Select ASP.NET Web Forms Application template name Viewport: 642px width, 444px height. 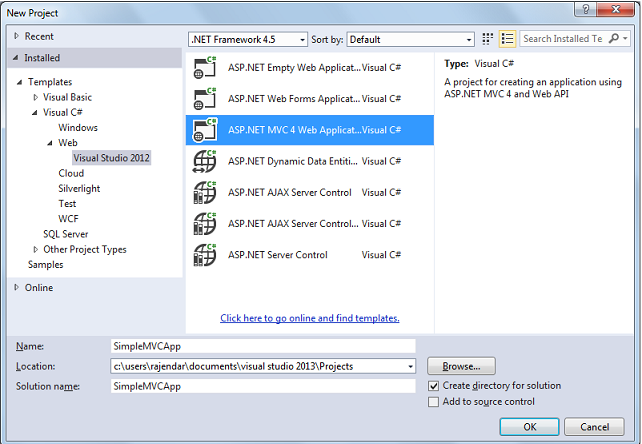[294, 99]
